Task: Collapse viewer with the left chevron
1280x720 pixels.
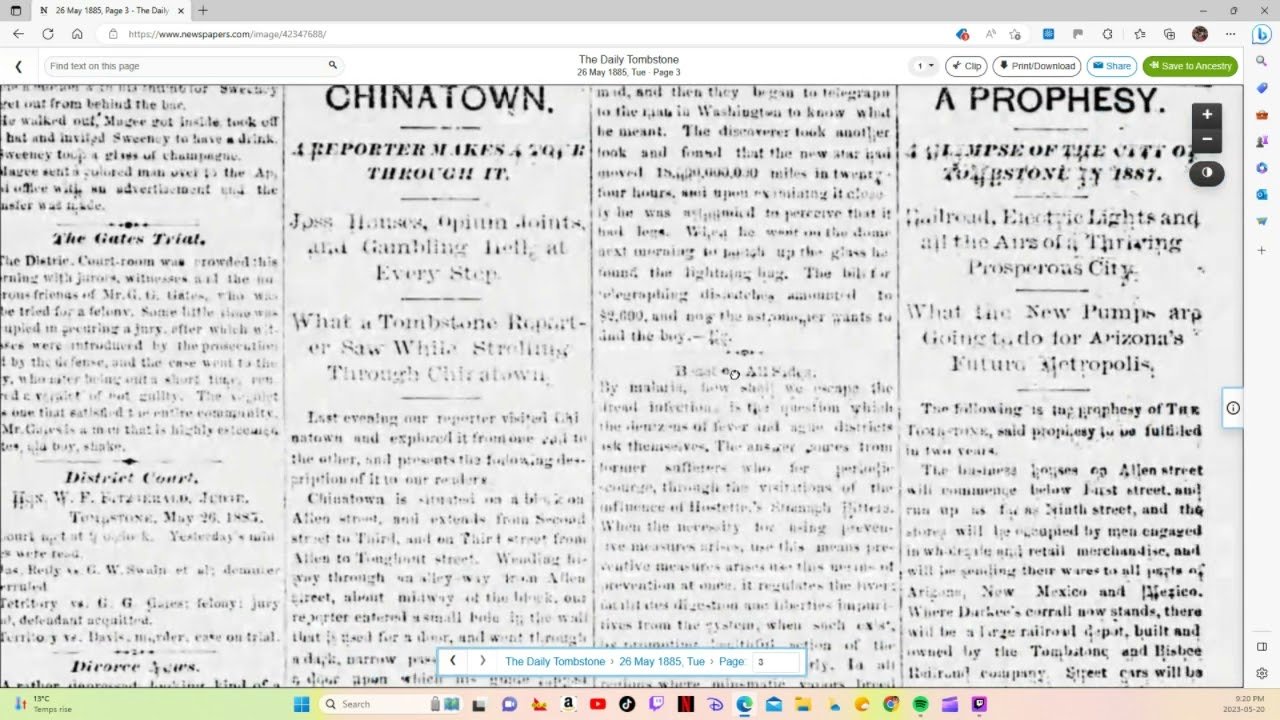Action: 18,66
